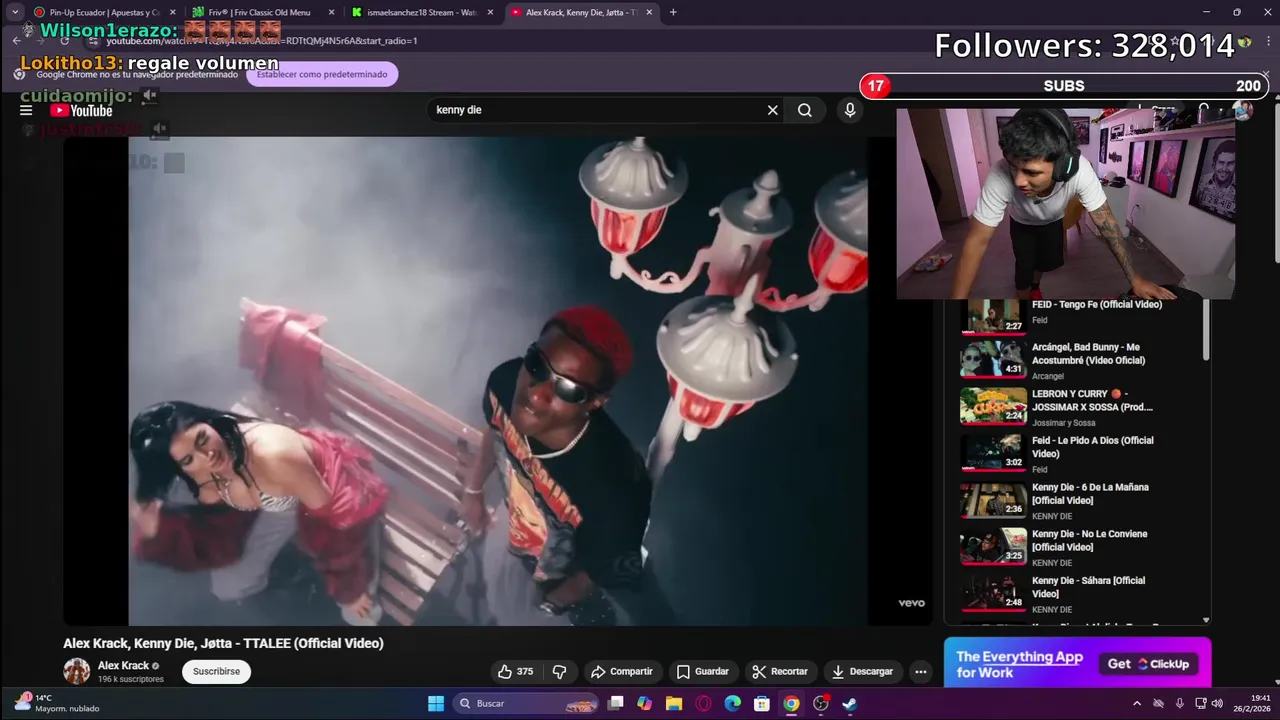The height and width of the screenshot is (720, 1280).
Task: Close the Pin-Up Ecuador tab
Action: tap(171, 12)
